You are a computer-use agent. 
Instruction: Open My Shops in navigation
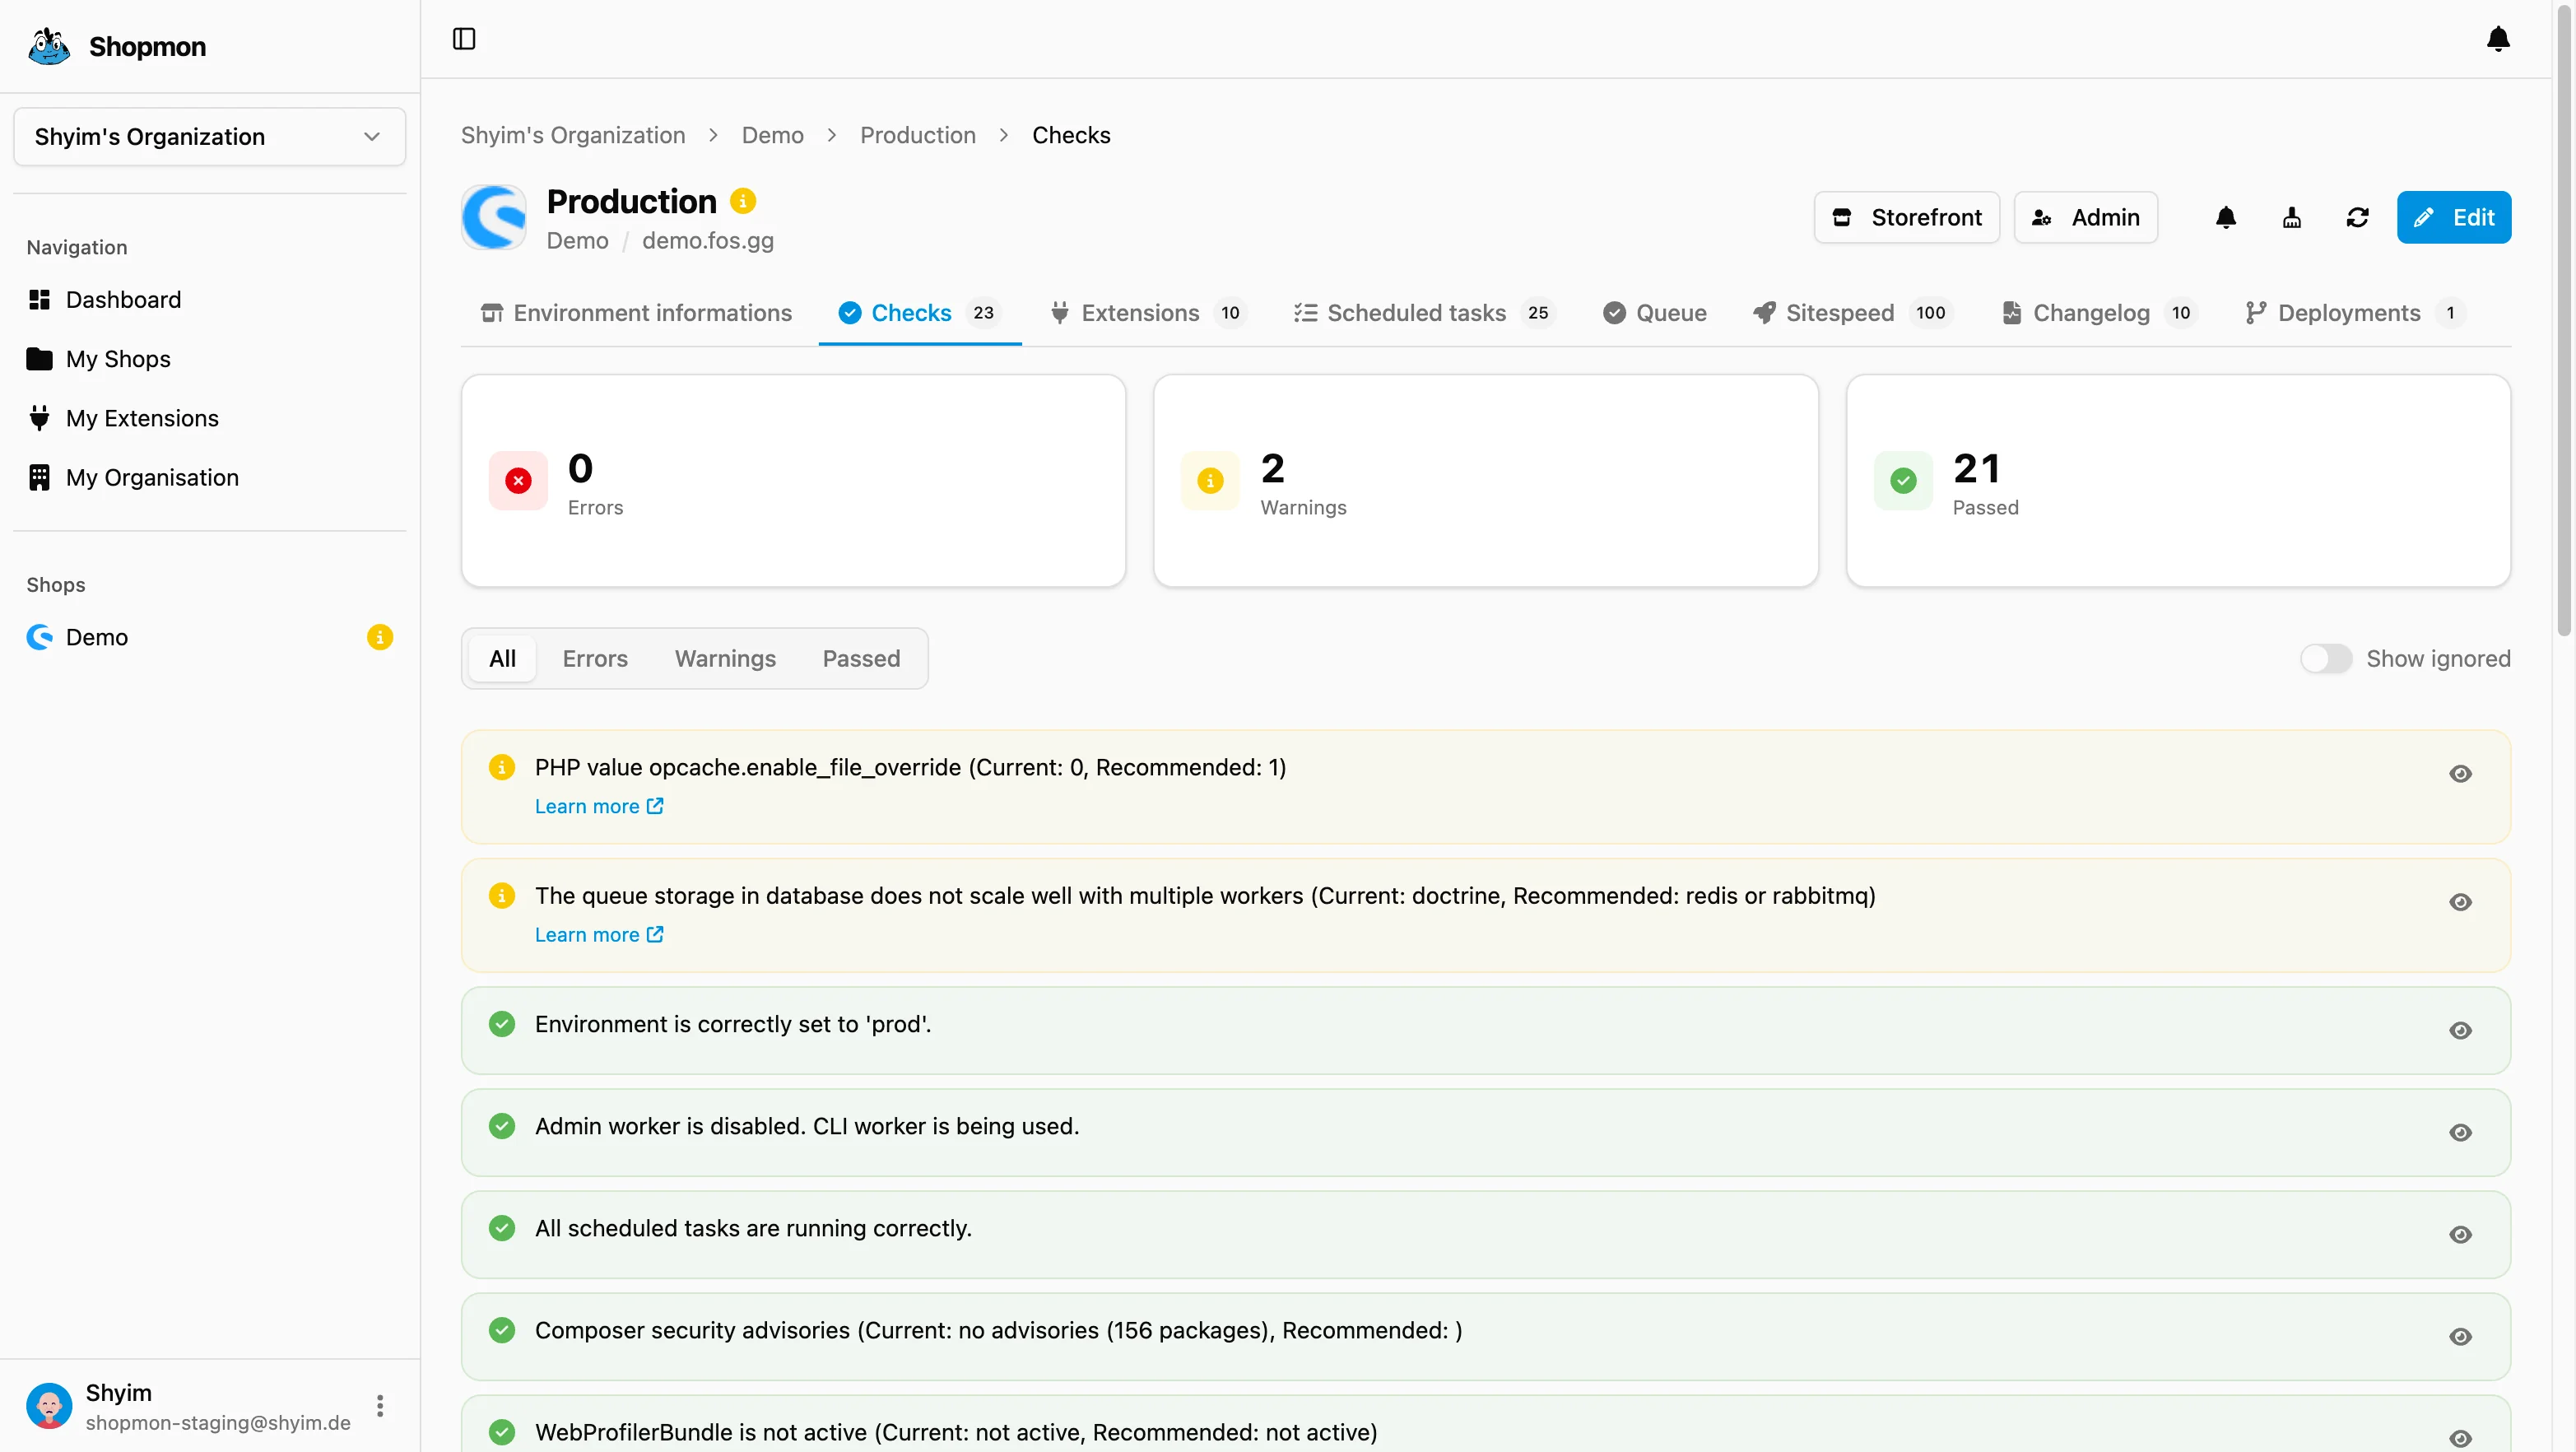pos(209,359)
